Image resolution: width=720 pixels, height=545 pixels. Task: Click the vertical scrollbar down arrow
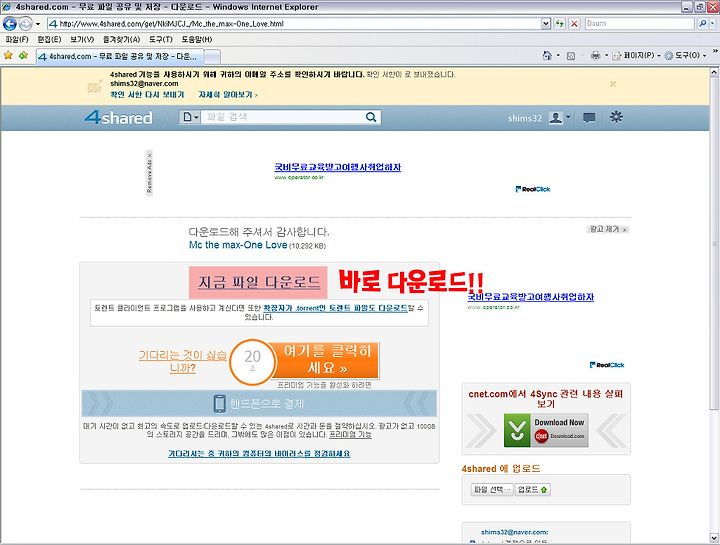point(714,537)
